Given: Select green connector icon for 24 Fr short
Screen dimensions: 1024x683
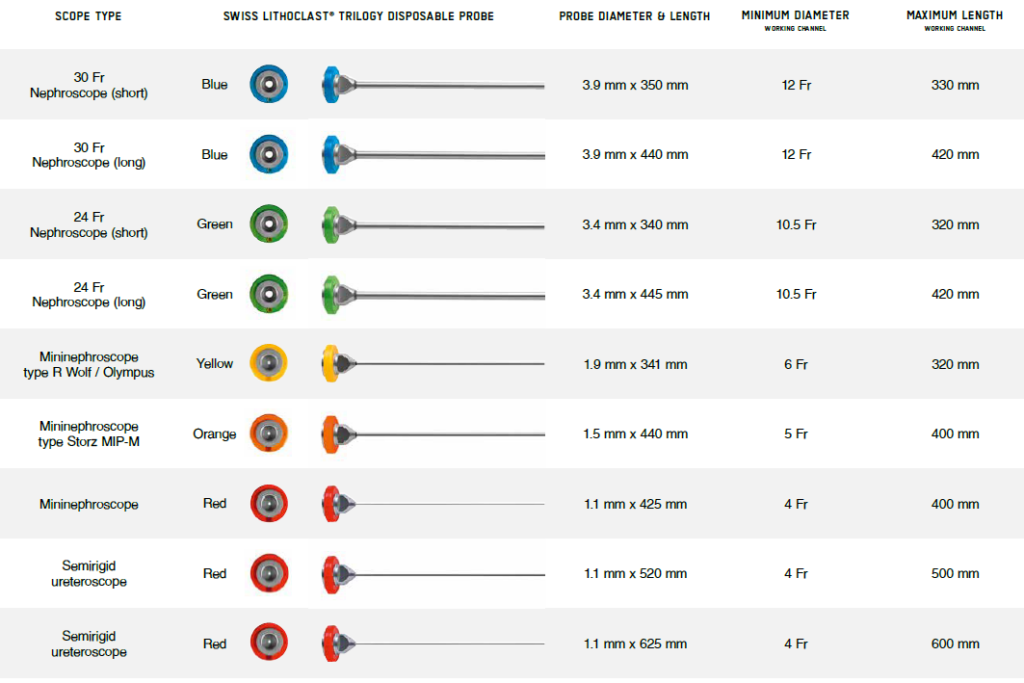Looking at the screenshot, I should [x=268, y=224].
